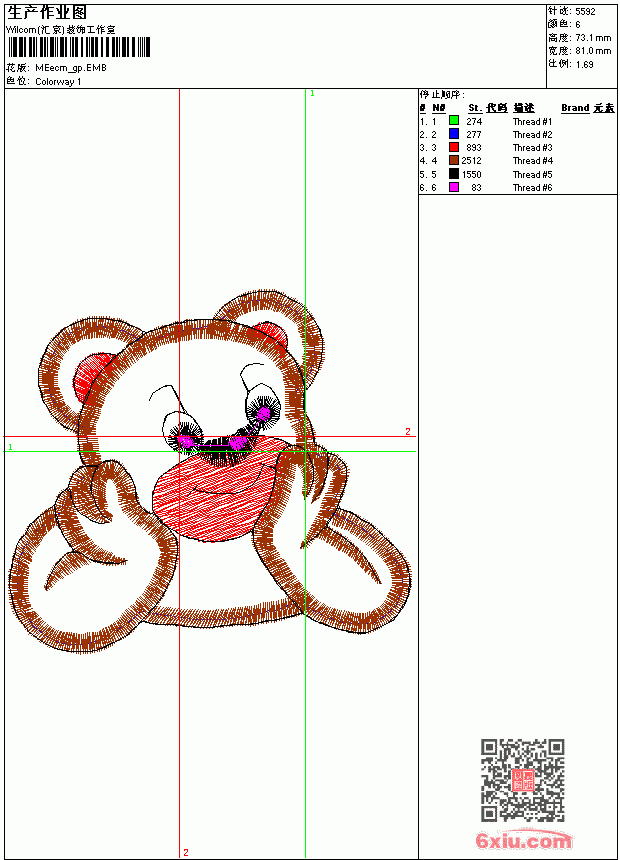620x860 pixels.
Task: Click the barcode under the studio name
Action: click(78, 47)
